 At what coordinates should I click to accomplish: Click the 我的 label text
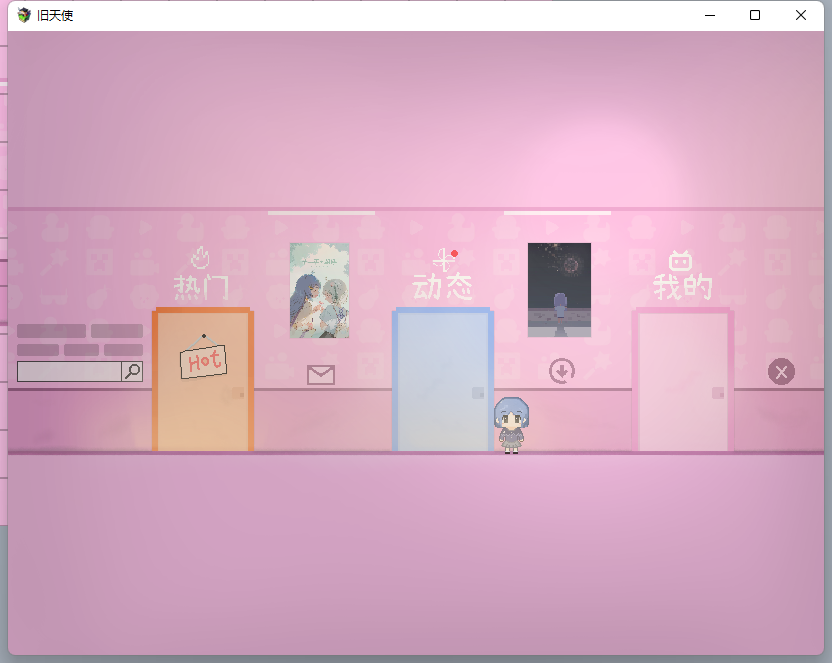(x=683, y=287)
